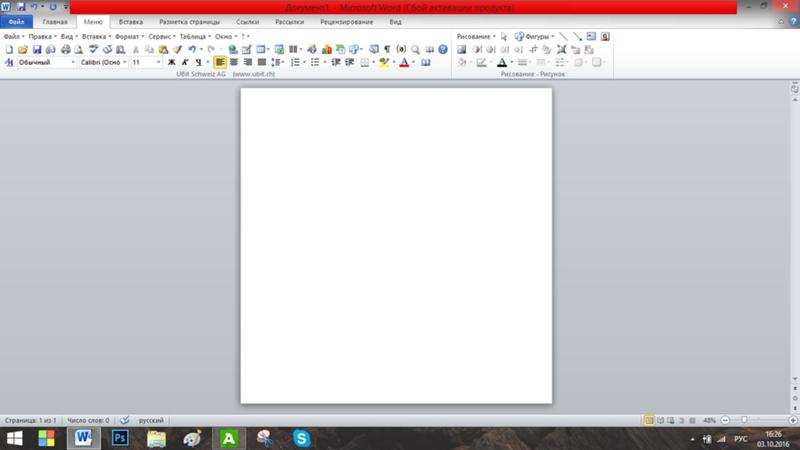Click the Число слов word count
This screenshot has height=450, width=800.
click(88, 421)
